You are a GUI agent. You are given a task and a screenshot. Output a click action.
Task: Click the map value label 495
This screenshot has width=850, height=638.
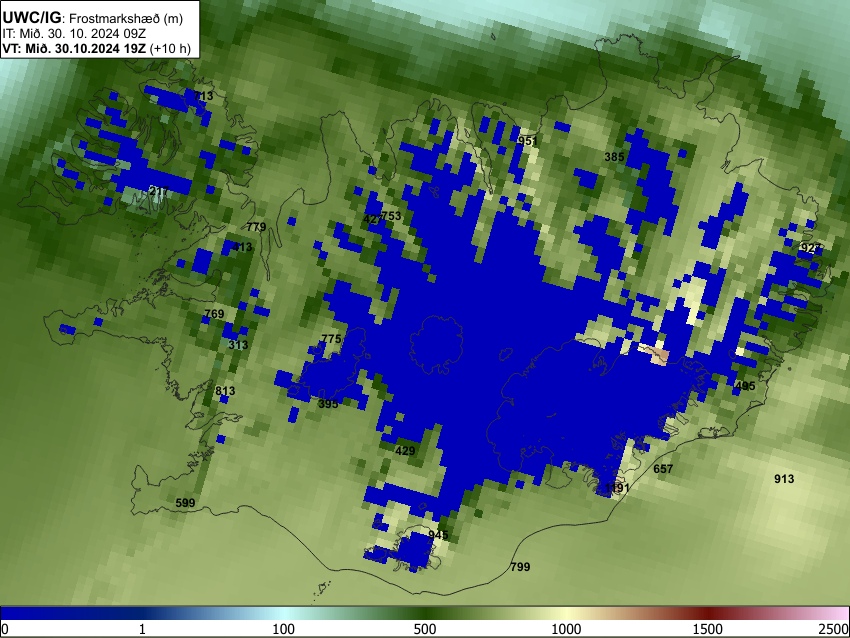(745, 386)
